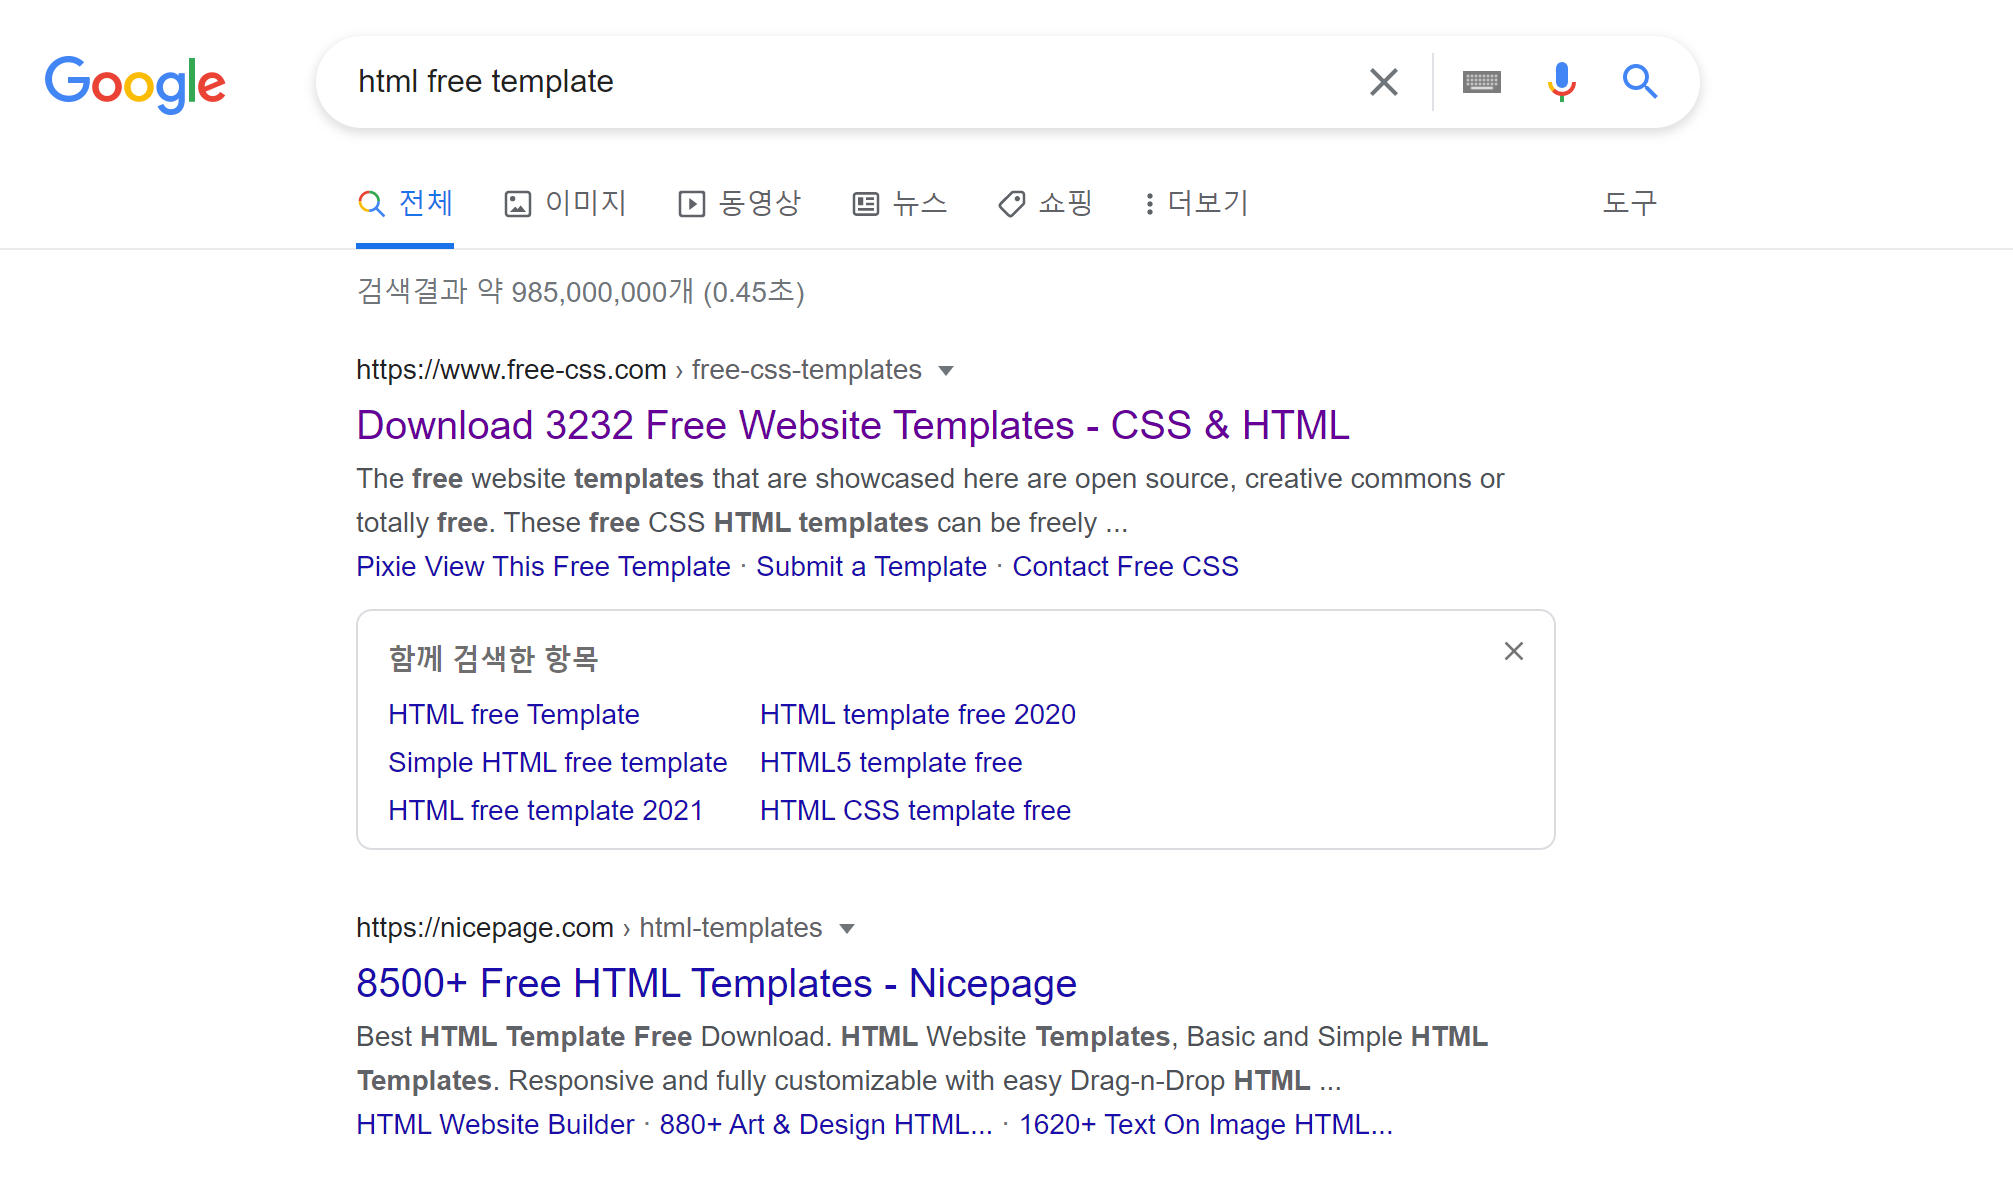Screen dimensions: 2013x1196
Task: Switch to the 이미지 tab
Action: coord(565,204)
